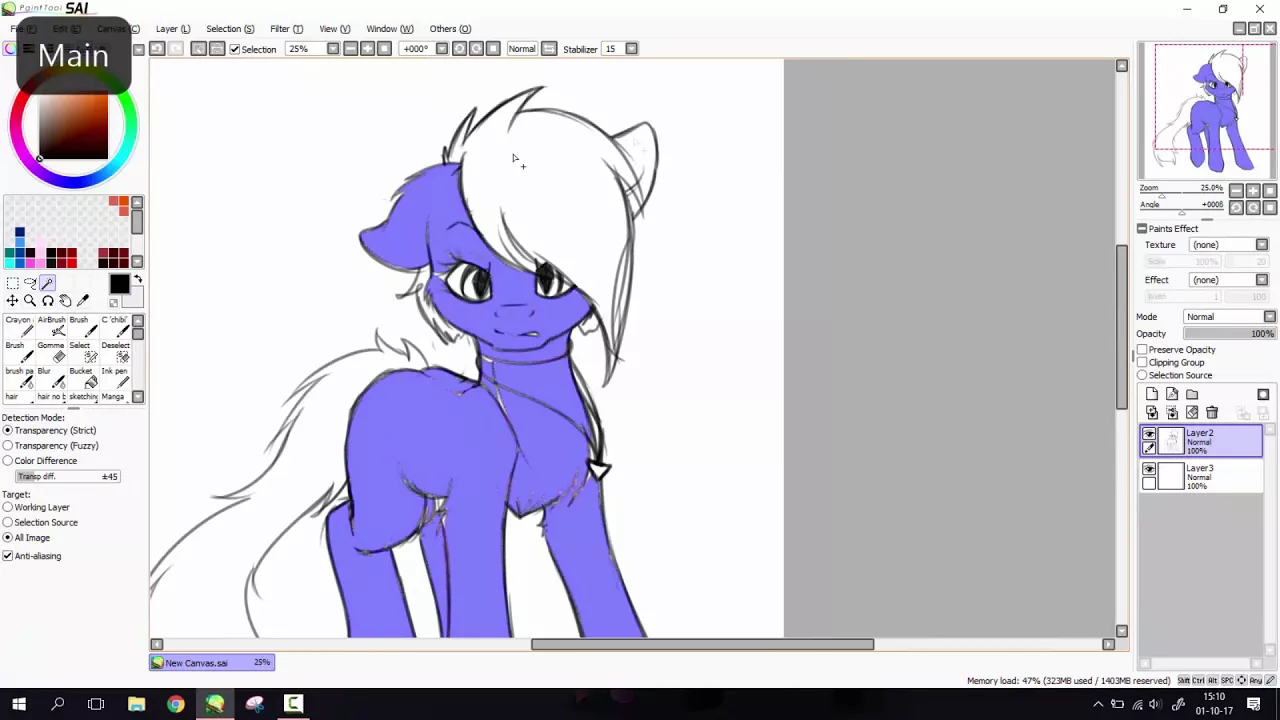Hide Layer2 with its eye icon
The image size is (1280, 720).
pyautogui.click(x=1149, y=435)
